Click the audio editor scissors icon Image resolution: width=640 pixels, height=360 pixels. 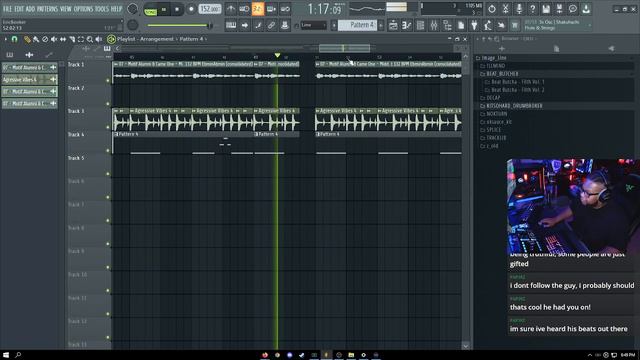coord(505,9)
